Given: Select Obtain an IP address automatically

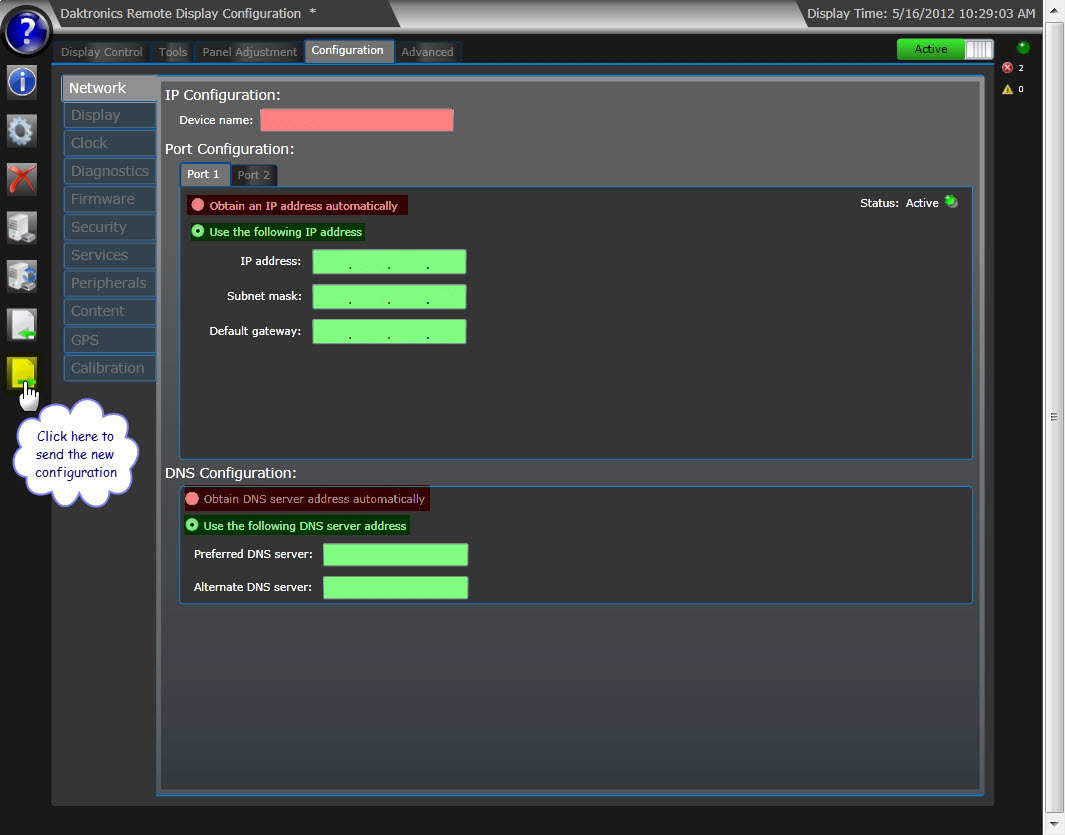Looking at the screenshot, I should click(198, 205).
